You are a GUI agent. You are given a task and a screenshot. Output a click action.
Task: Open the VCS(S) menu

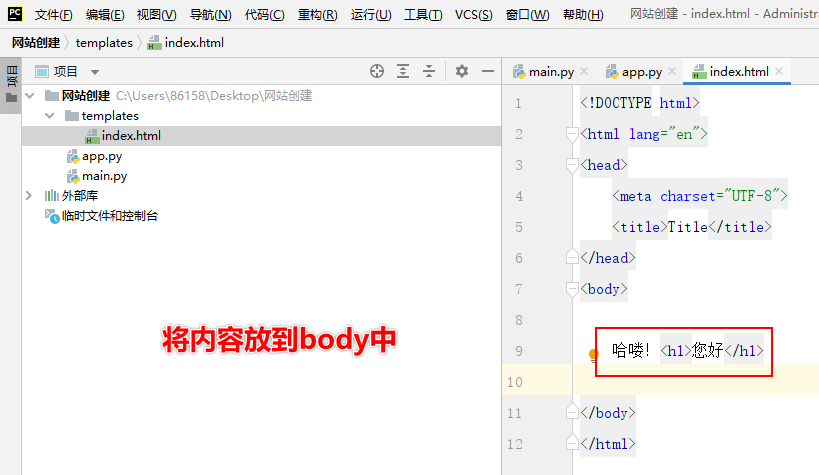473,15
